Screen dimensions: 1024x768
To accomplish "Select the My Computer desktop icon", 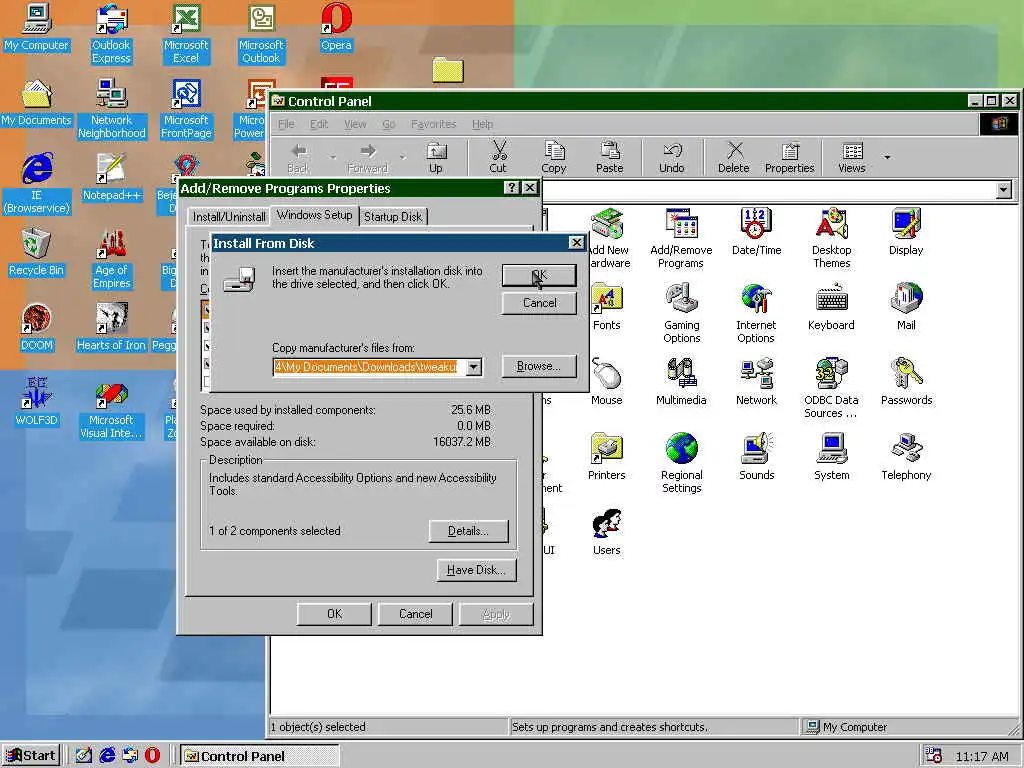I will [37, 28].
